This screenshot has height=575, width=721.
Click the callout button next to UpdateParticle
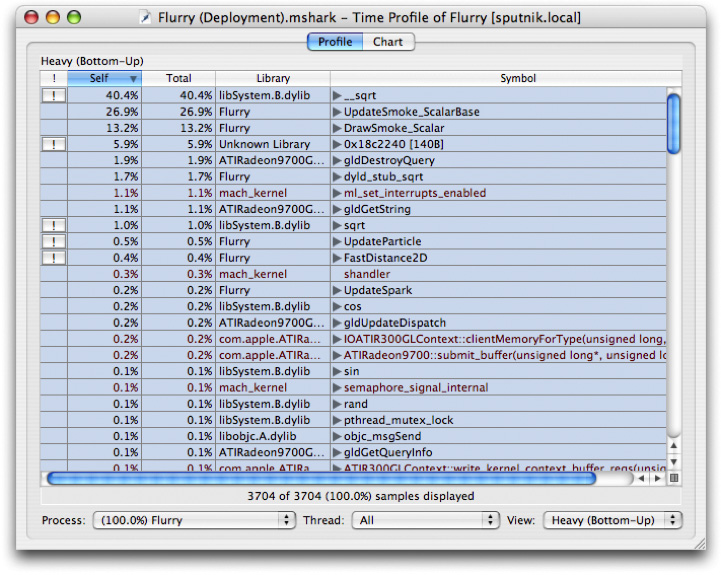pyautogui.click(x=53, y=242)
